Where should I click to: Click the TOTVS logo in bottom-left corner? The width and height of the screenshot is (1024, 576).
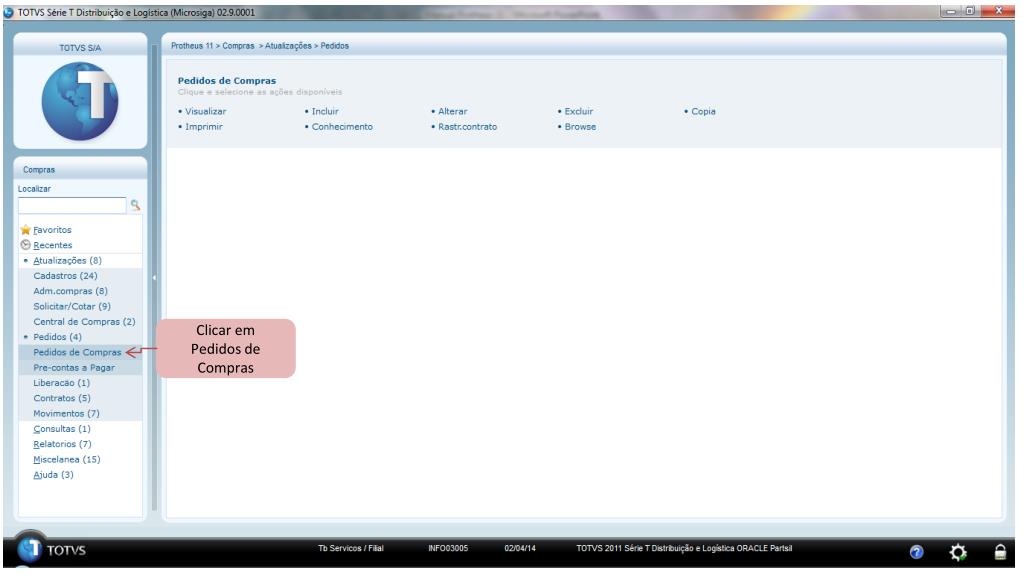(51, 550)
